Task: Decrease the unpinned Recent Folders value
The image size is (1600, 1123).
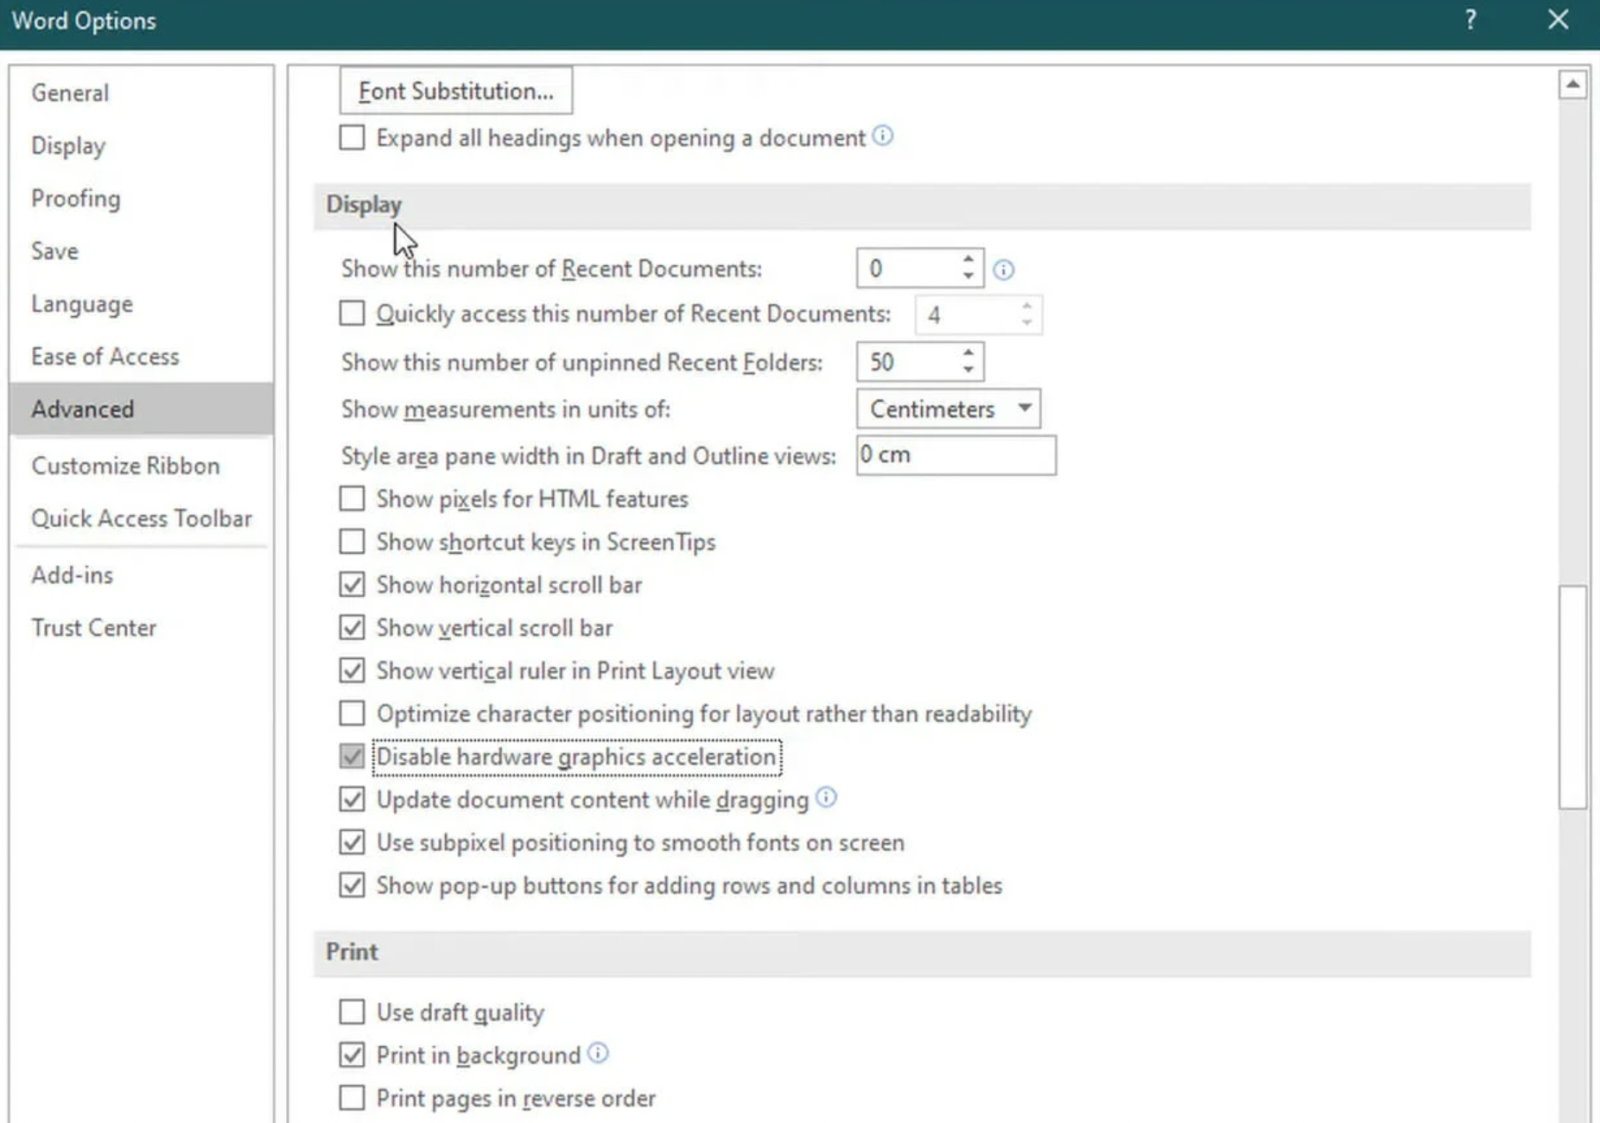Action: click(x=966, y=369)
